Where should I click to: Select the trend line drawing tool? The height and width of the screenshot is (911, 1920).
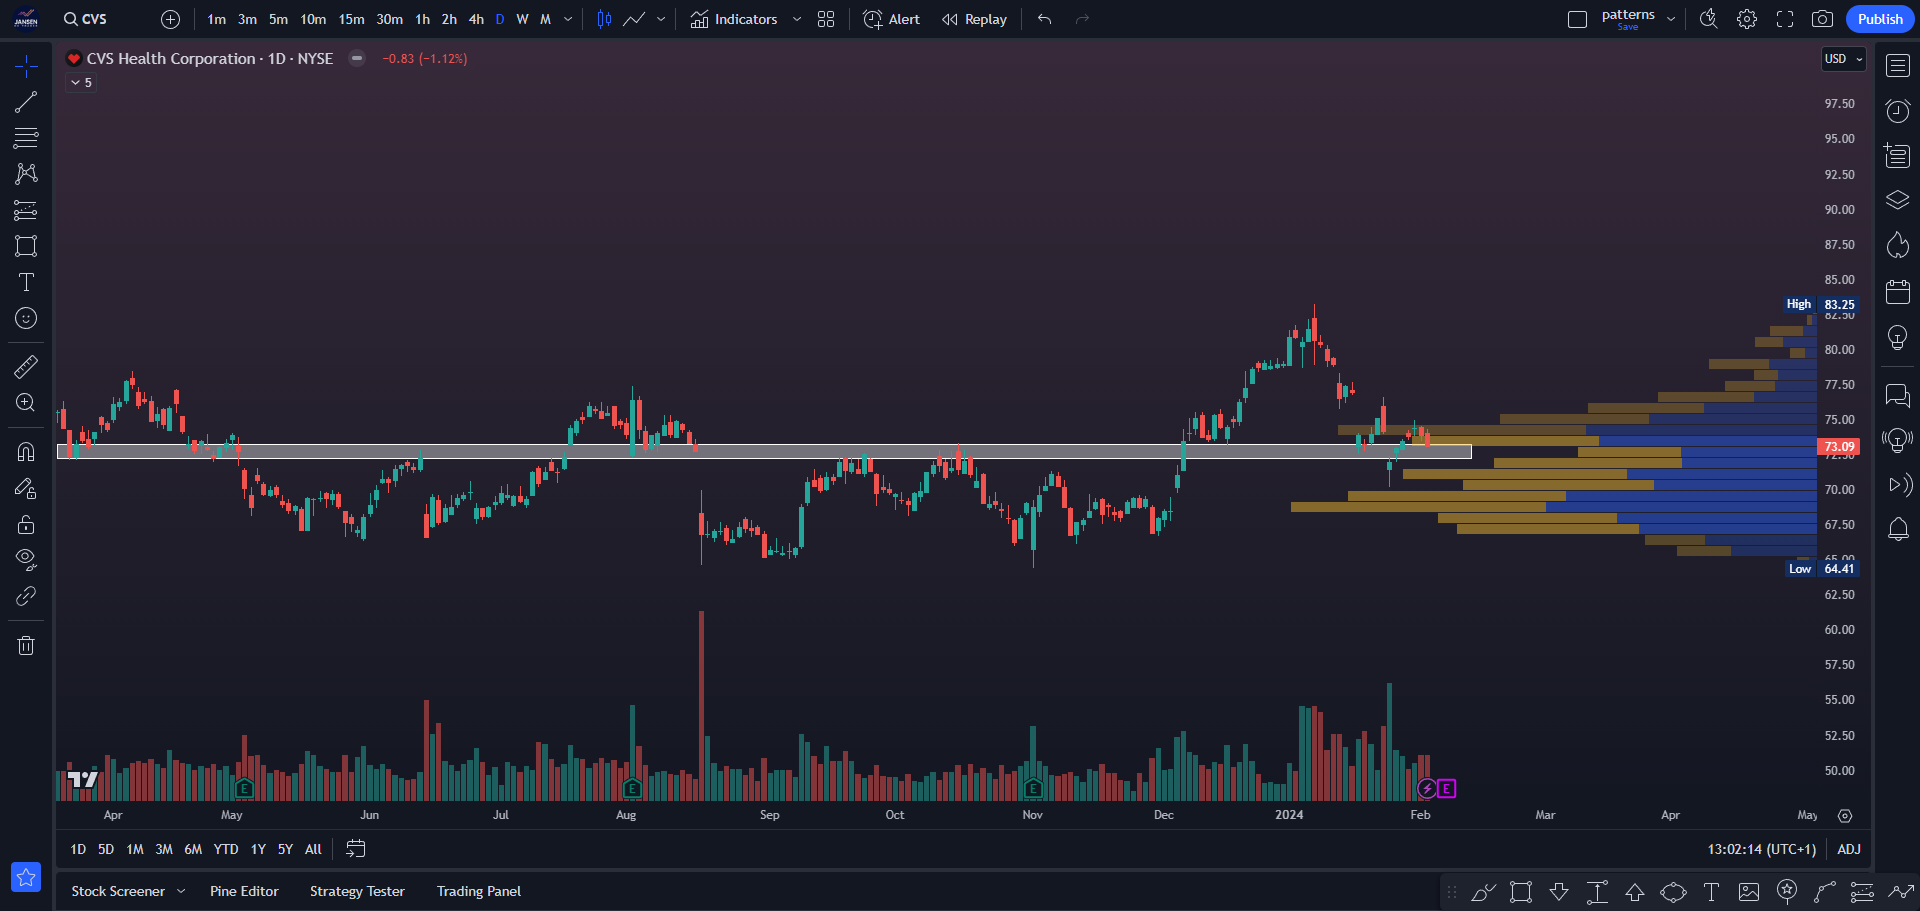[26, 102]
